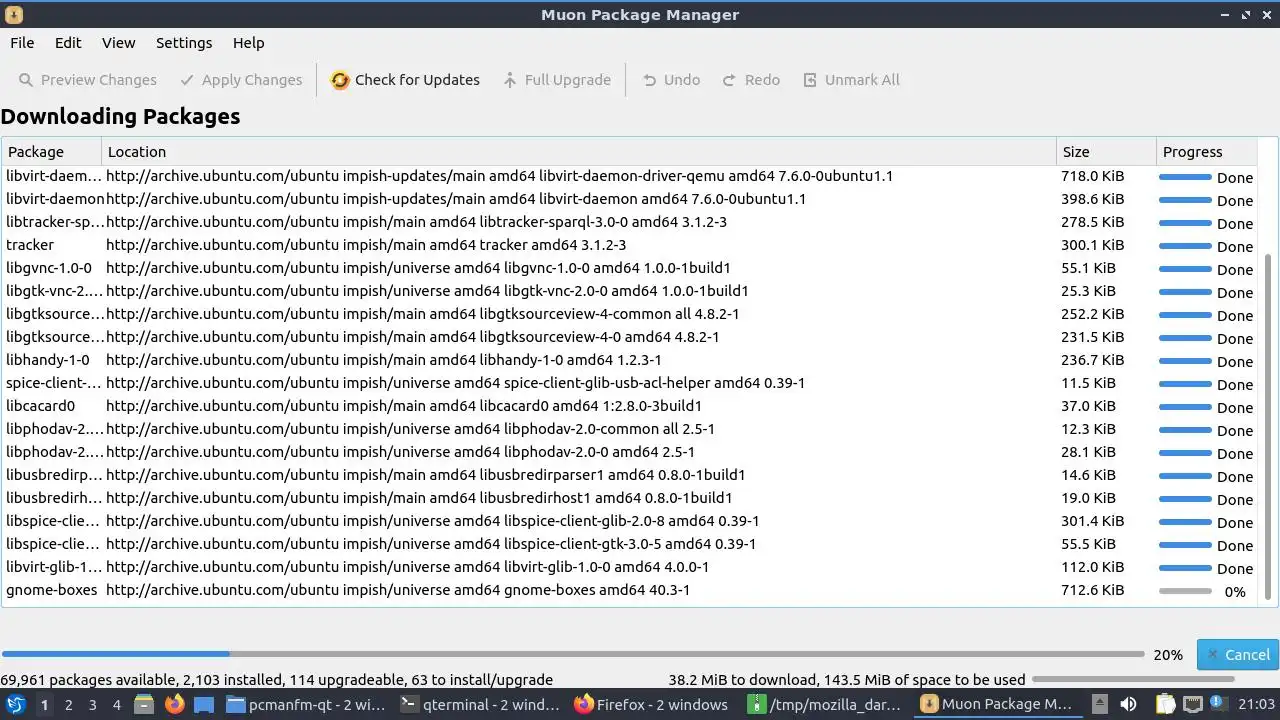Open the View menu

pos(118,43)
